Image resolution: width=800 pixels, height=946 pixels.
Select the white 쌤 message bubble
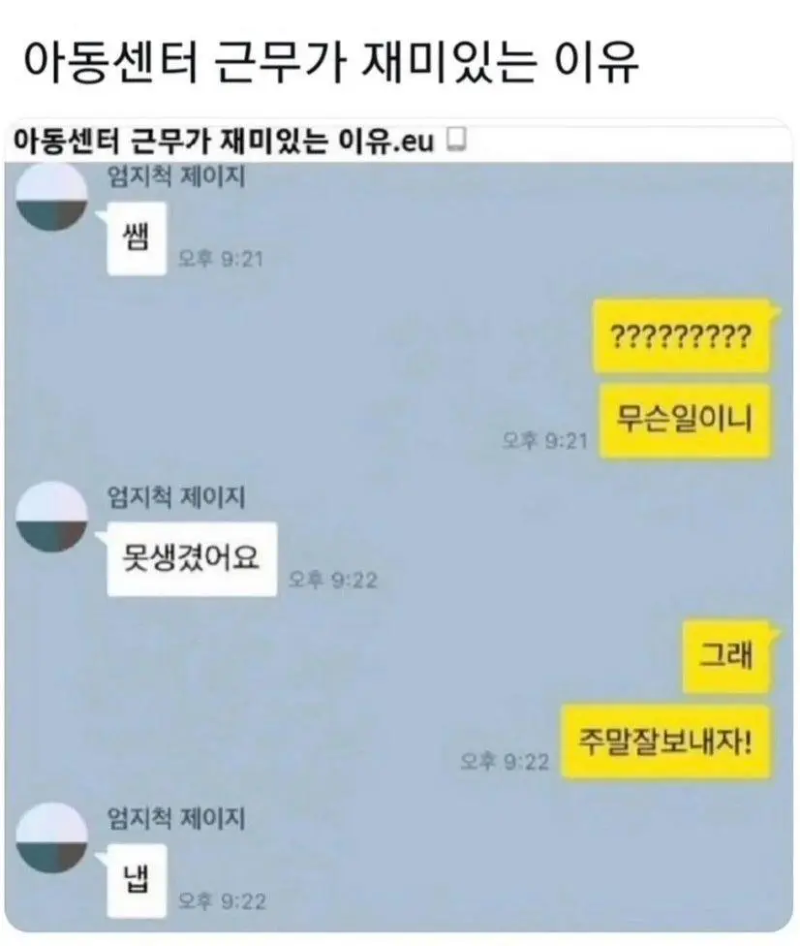[136, 238]
